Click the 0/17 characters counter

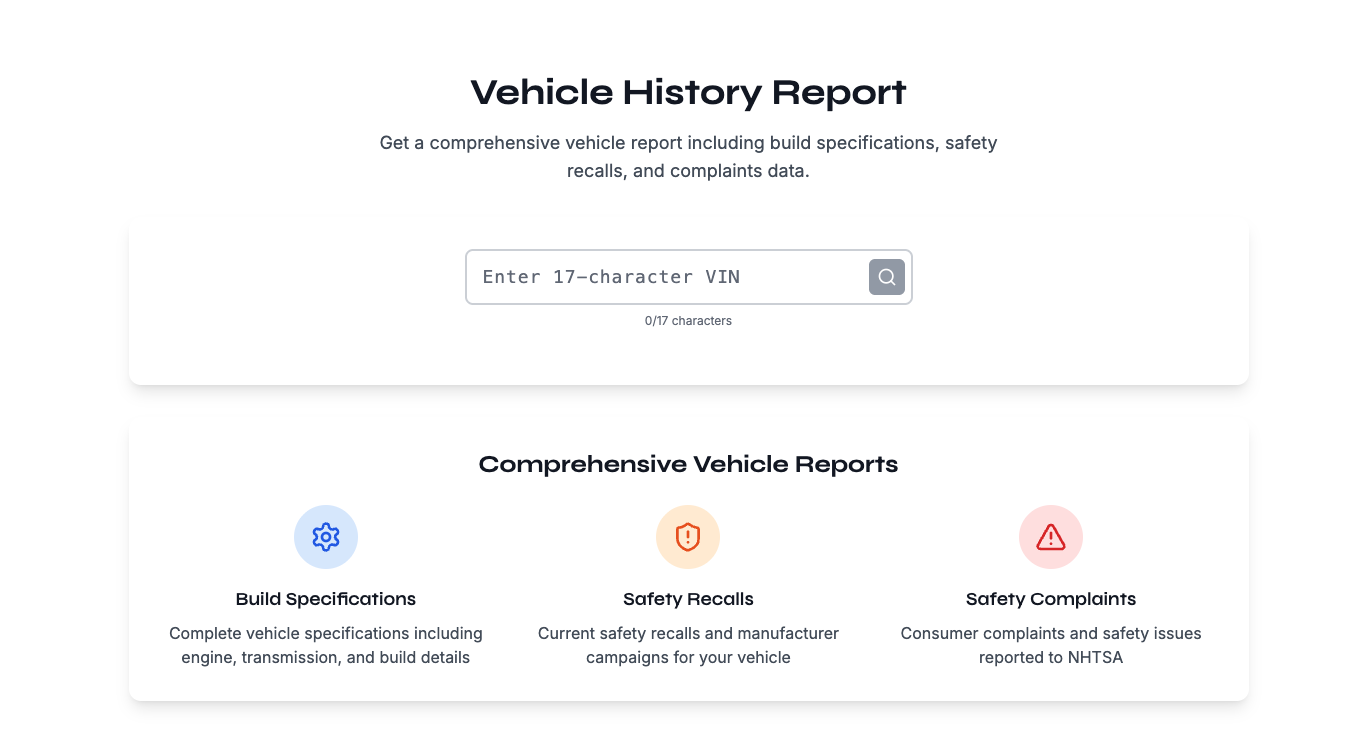tap(688, 321)
